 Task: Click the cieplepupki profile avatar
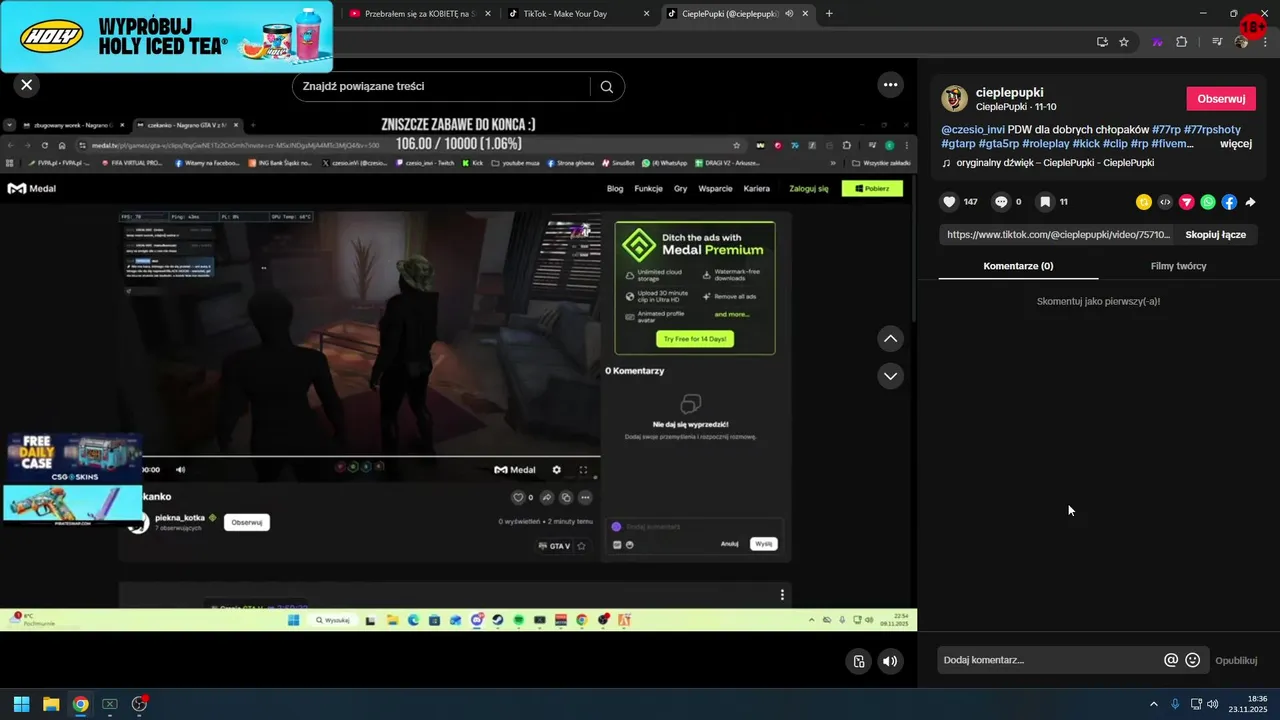click(955, 98)
